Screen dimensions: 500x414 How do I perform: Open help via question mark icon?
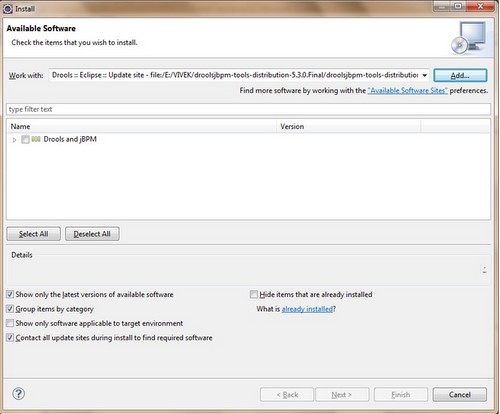19,394
